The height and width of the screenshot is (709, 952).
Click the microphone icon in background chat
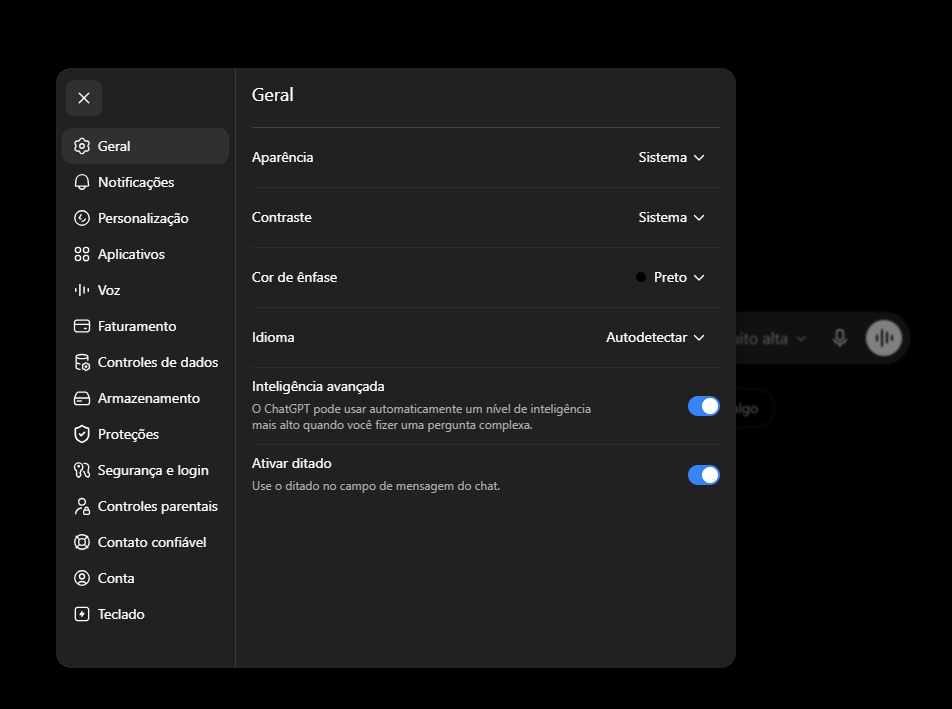(x=840, y=338)
